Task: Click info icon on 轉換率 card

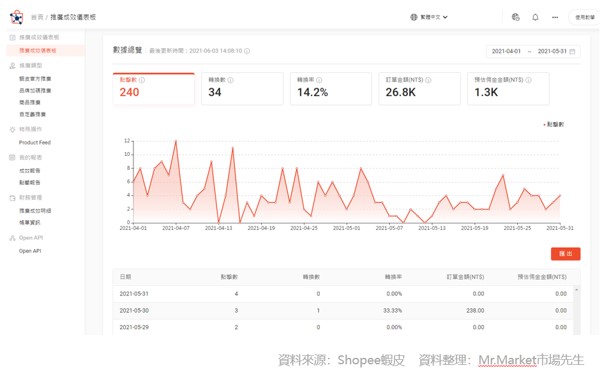Action: [319, 80]
